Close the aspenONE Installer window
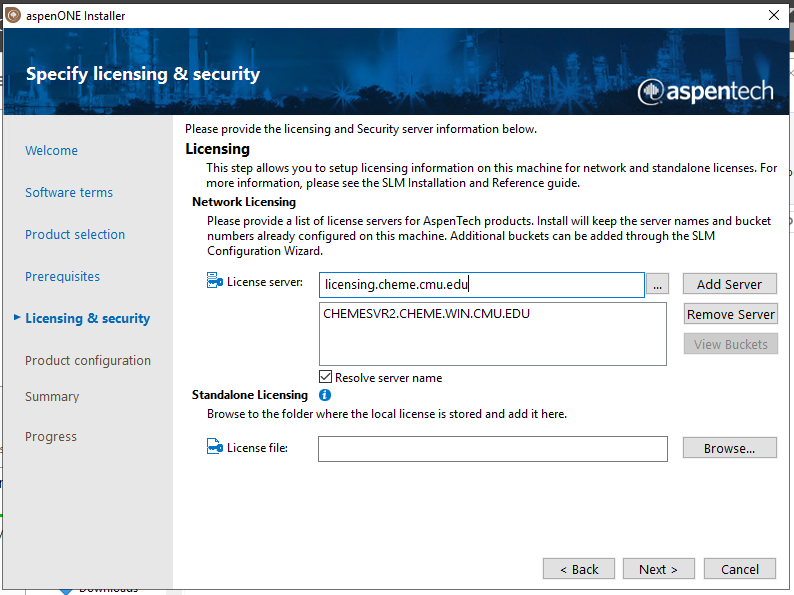 tap(774, 15)
